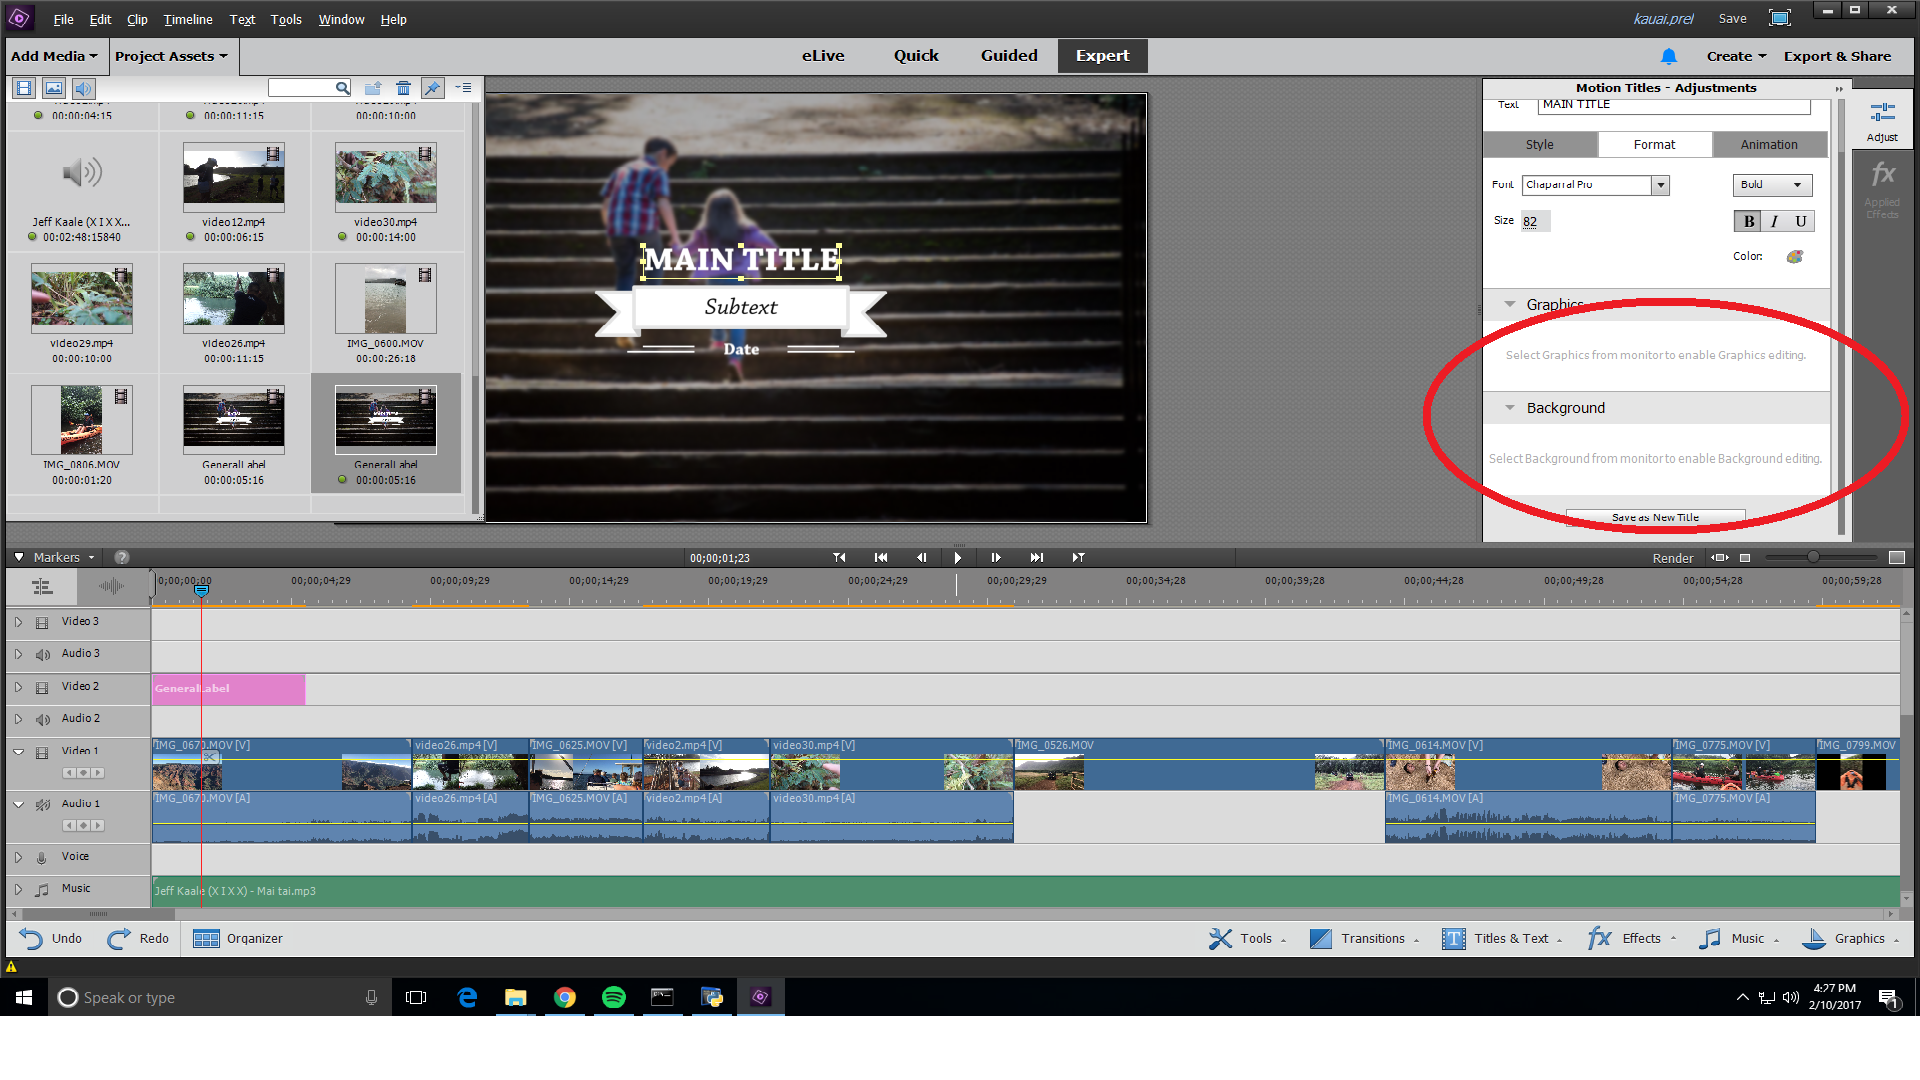This screenshot has height=1080, width=1920.
Task: Play the video in monitor
Action: coord(957,558)
